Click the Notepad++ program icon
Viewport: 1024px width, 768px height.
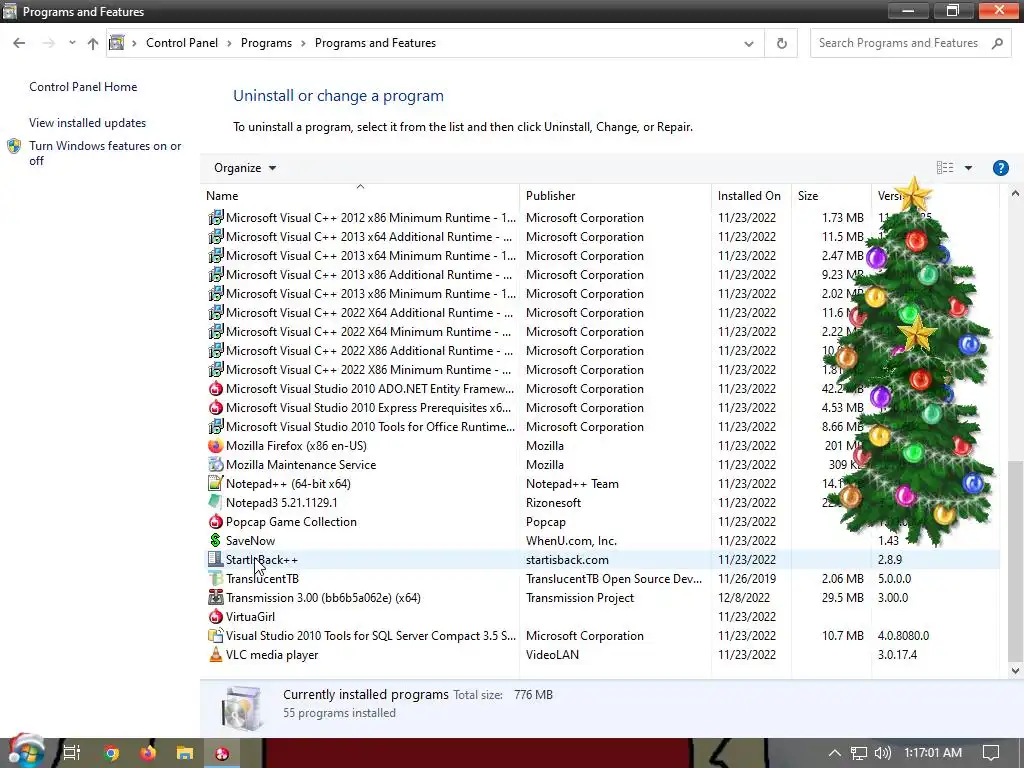(x=215, y=484)
